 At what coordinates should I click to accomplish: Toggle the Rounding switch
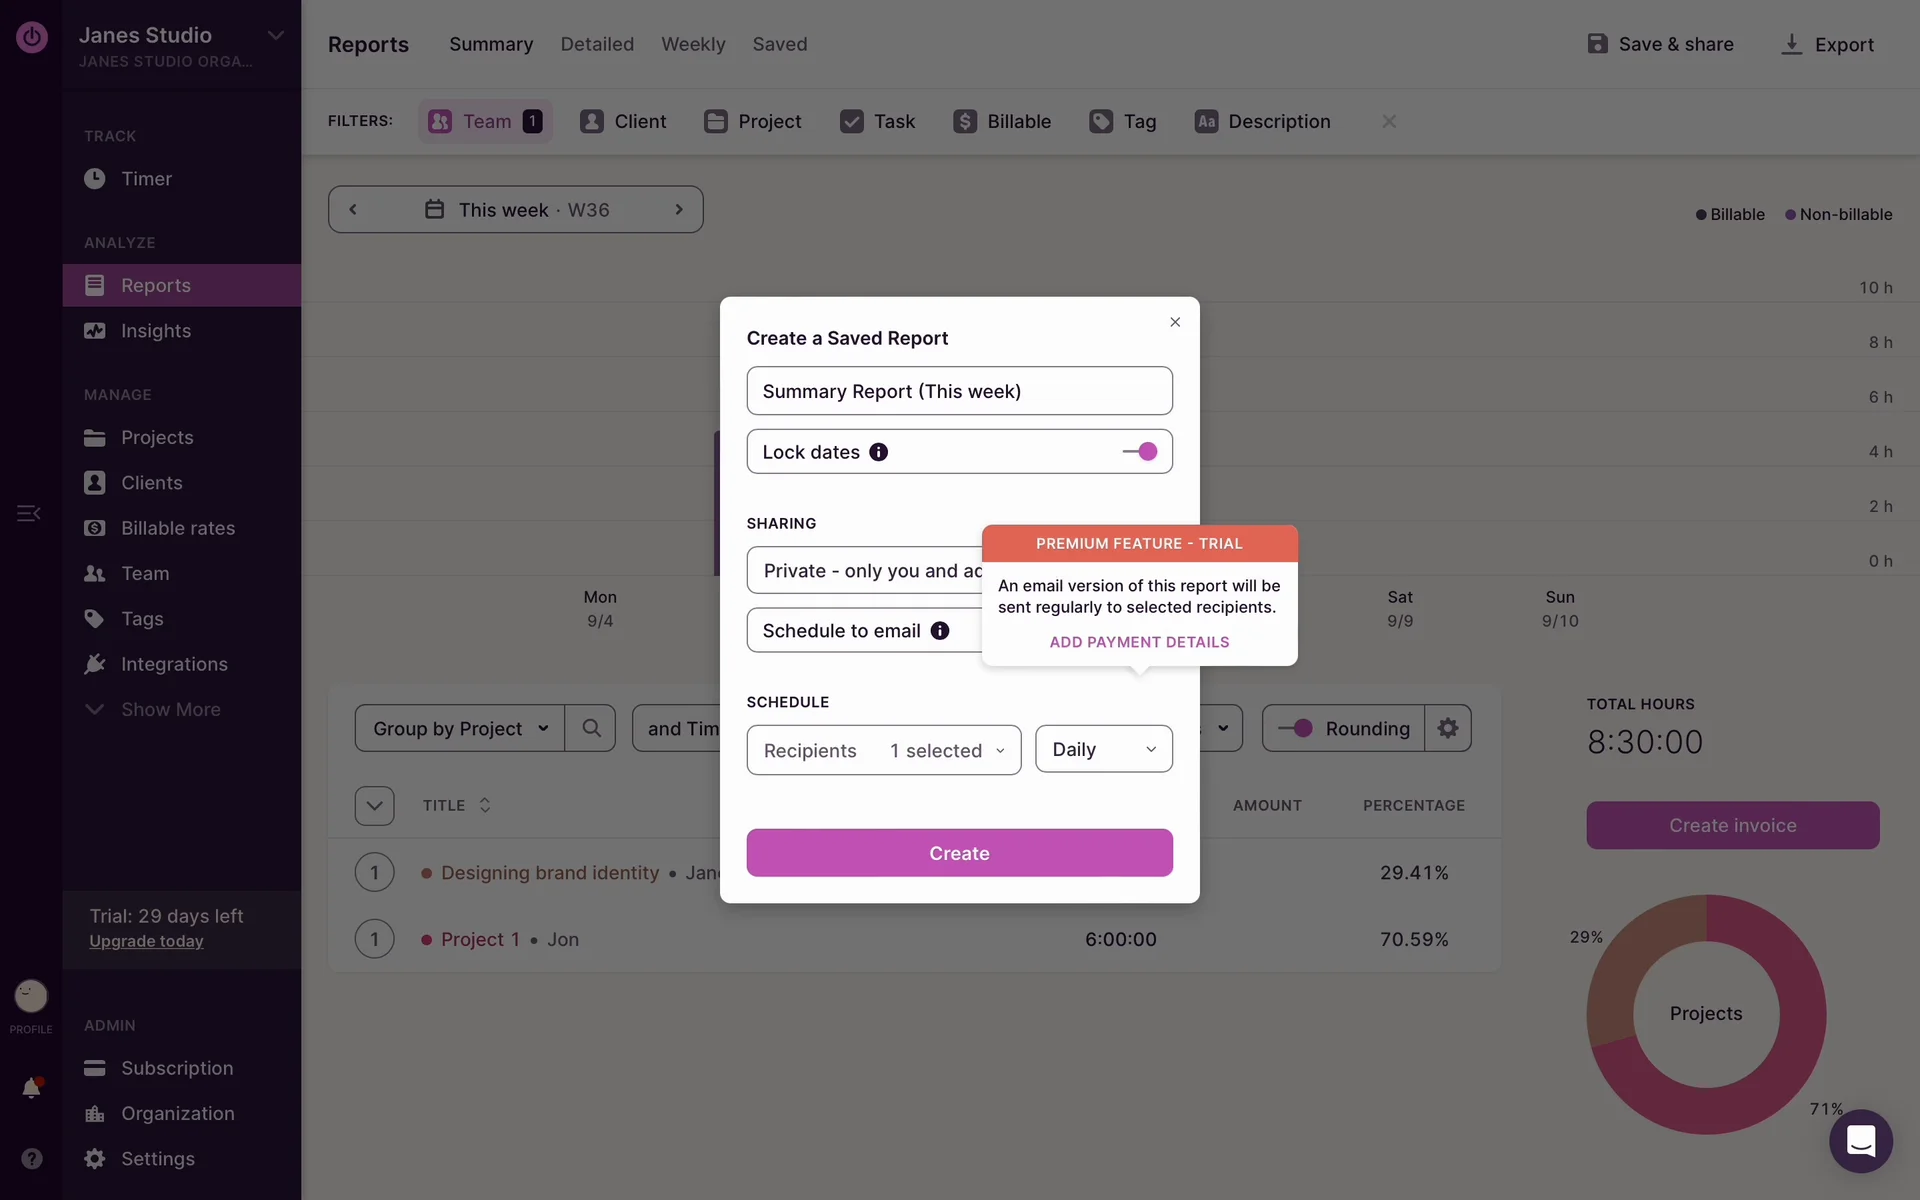1296,728
